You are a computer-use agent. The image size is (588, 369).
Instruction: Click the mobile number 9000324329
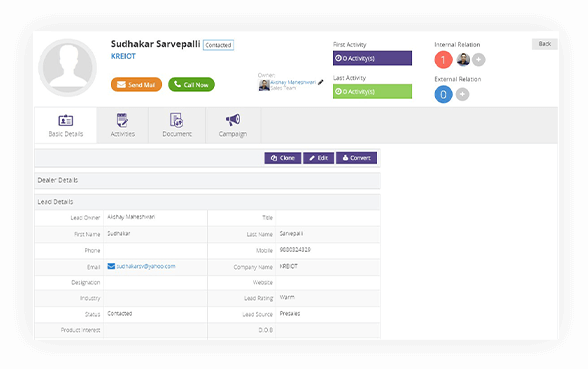pos(295,250)
